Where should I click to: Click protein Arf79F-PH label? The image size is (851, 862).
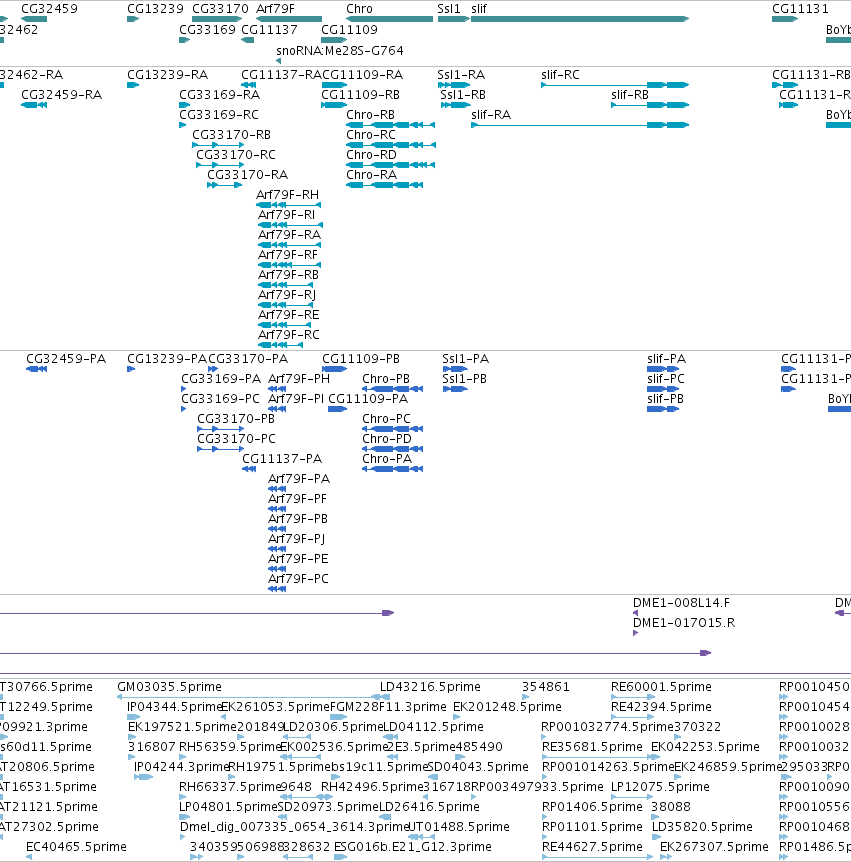[x=299, y=379]
